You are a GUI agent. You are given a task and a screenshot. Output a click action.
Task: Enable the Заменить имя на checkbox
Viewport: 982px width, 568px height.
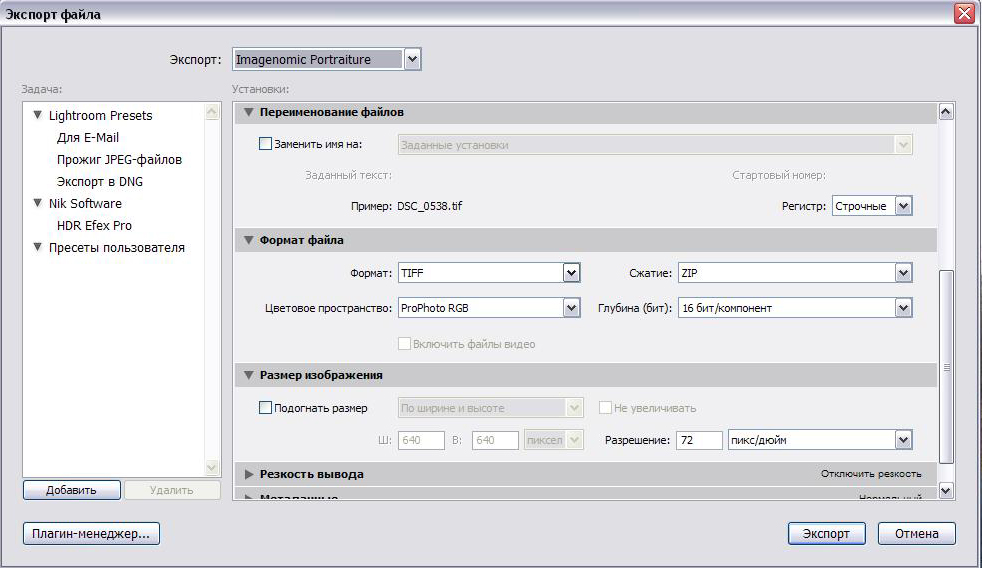pyautogui.click(x=265, y=144)
